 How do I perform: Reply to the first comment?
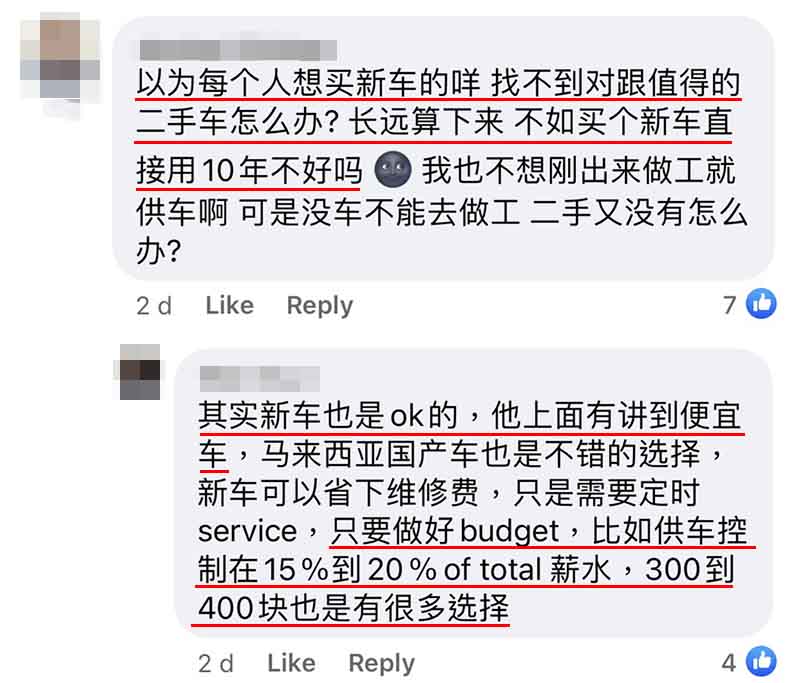pyautogui.click(x=320, y=306)
